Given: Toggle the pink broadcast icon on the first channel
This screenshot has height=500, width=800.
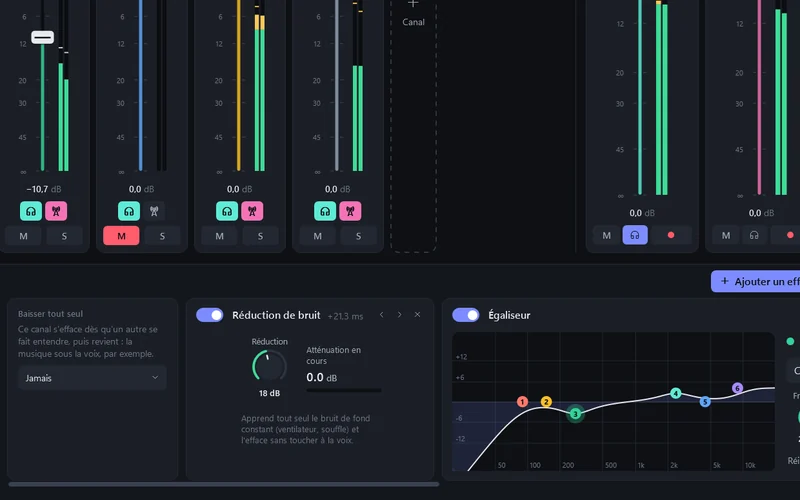Looking at the screenshot, I should pyautogui.click(x=56, y=211).
